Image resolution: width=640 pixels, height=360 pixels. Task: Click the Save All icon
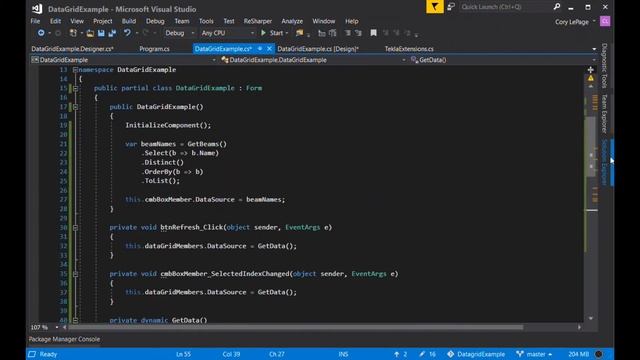(x=112, y=33)
